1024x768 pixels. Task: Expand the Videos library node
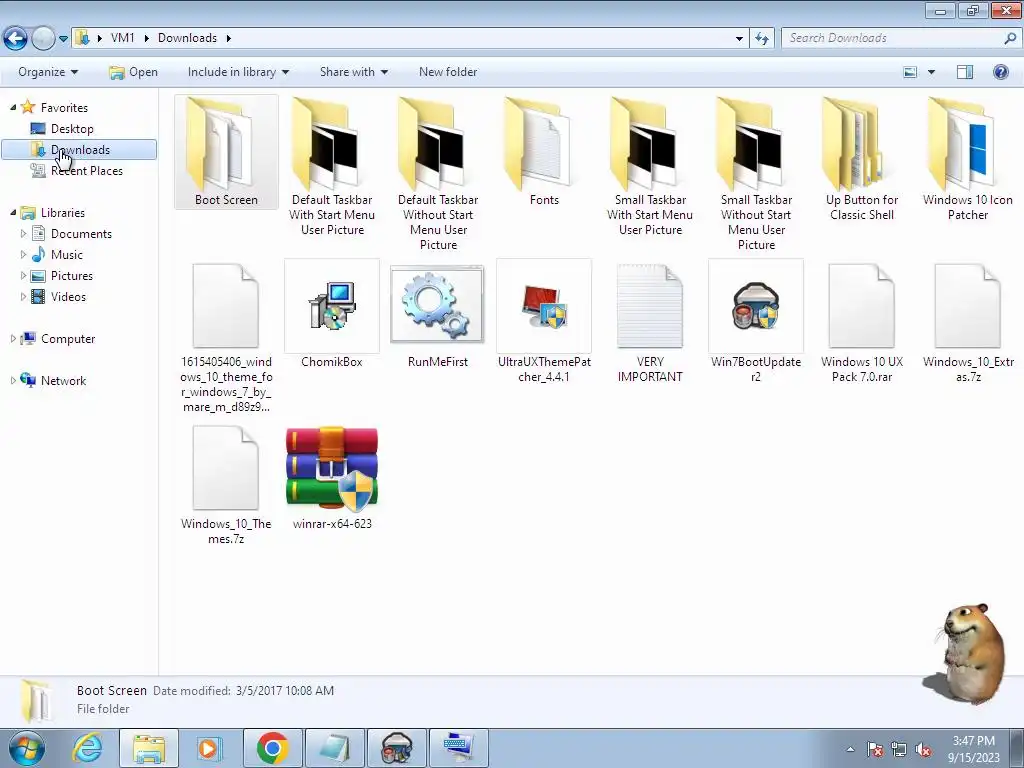click(x=24, y=296)
